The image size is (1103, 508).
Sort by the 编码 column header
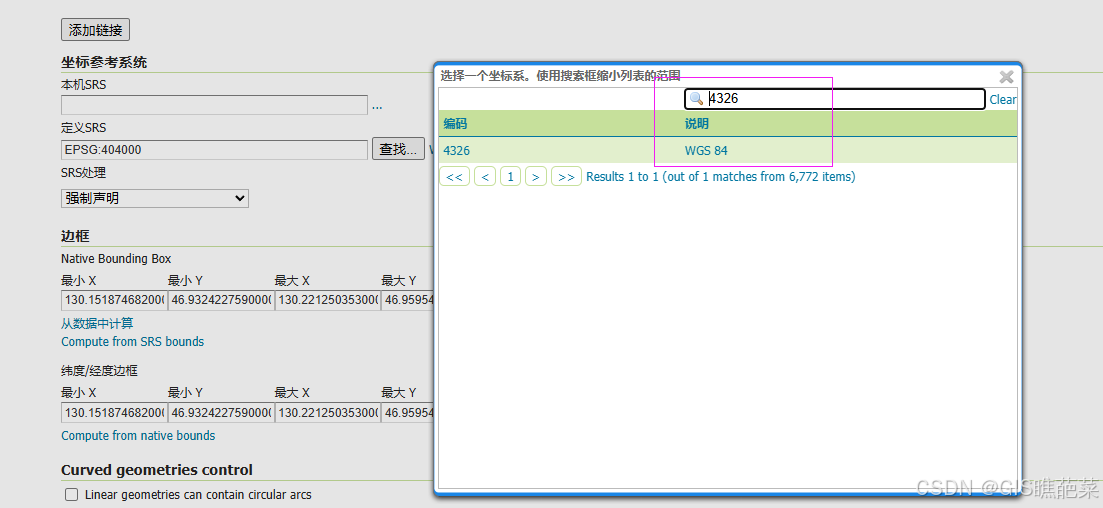(455, 124)
